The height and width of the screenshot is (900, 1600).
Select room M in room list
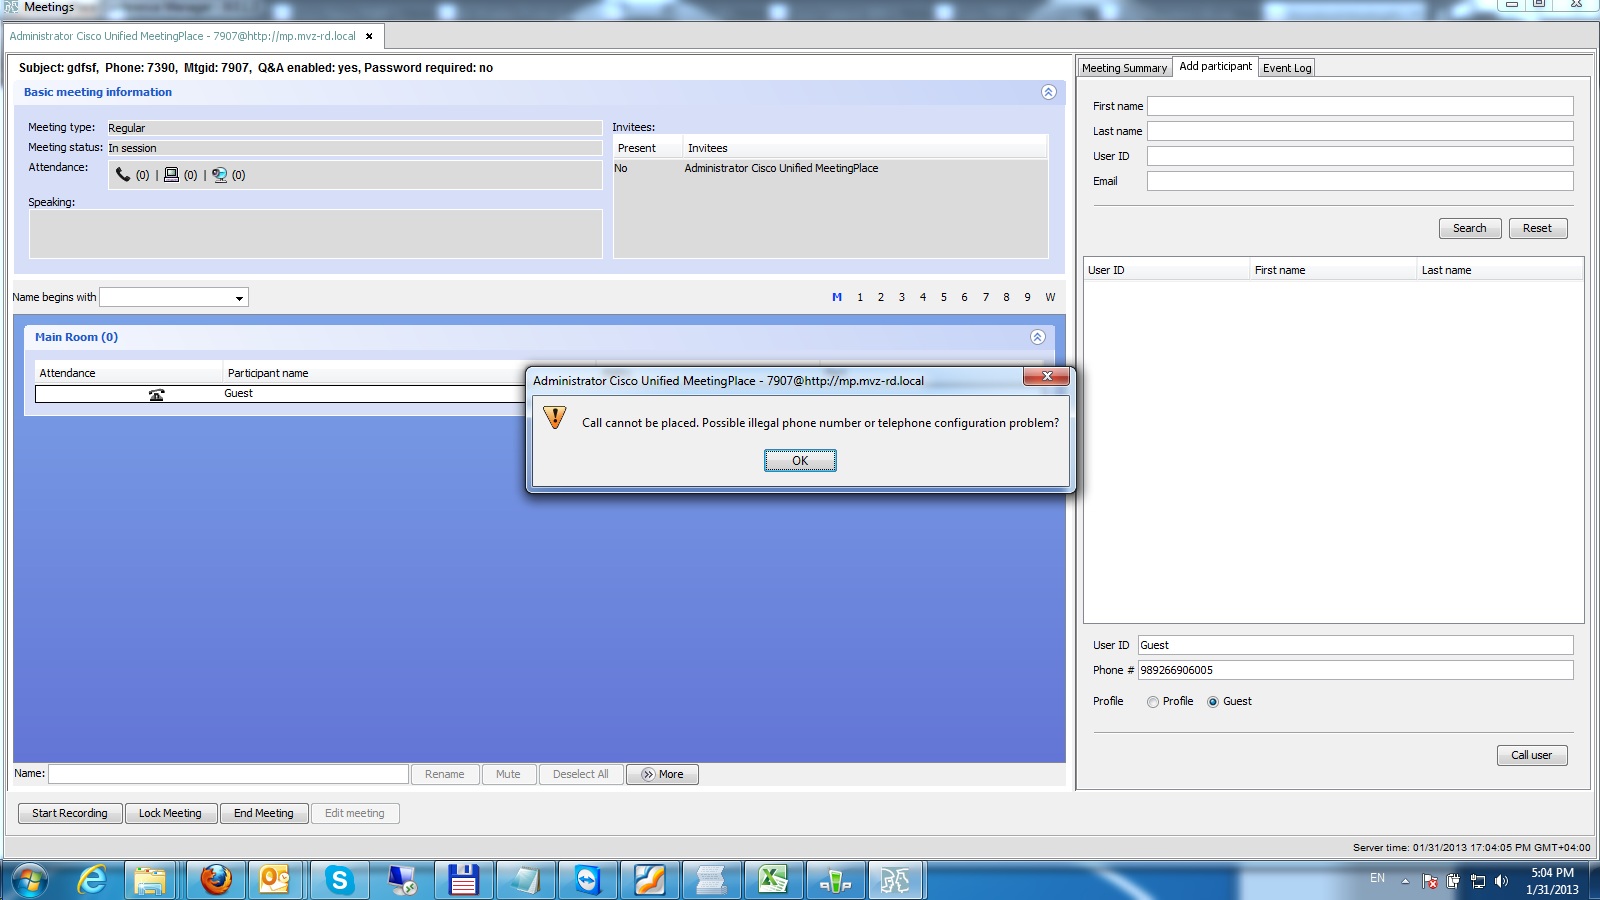837,297
